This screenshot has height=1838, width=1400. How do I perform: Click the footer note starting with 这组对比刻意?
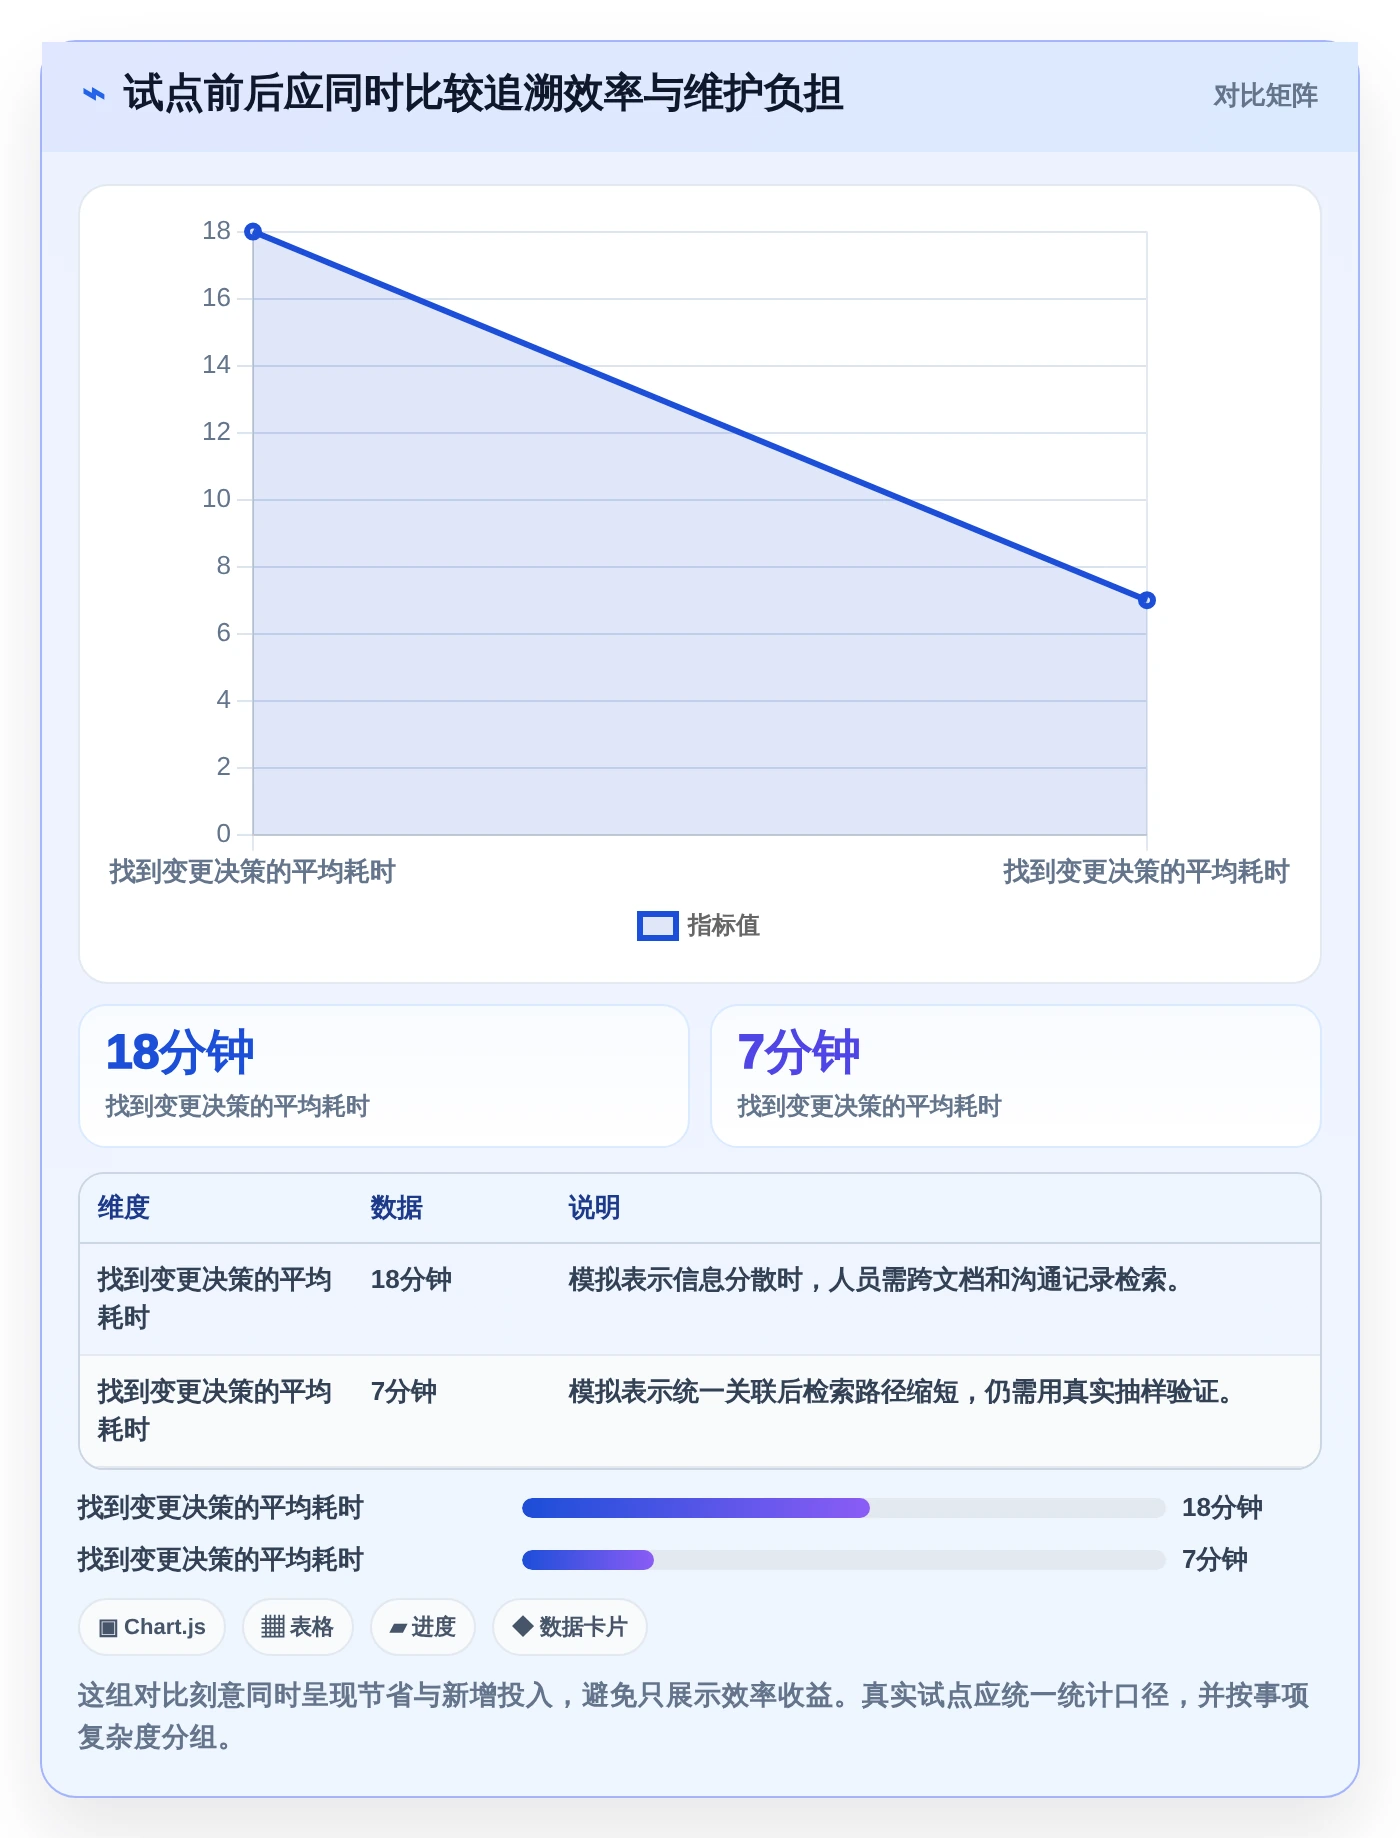click(x=694, y=1716)
